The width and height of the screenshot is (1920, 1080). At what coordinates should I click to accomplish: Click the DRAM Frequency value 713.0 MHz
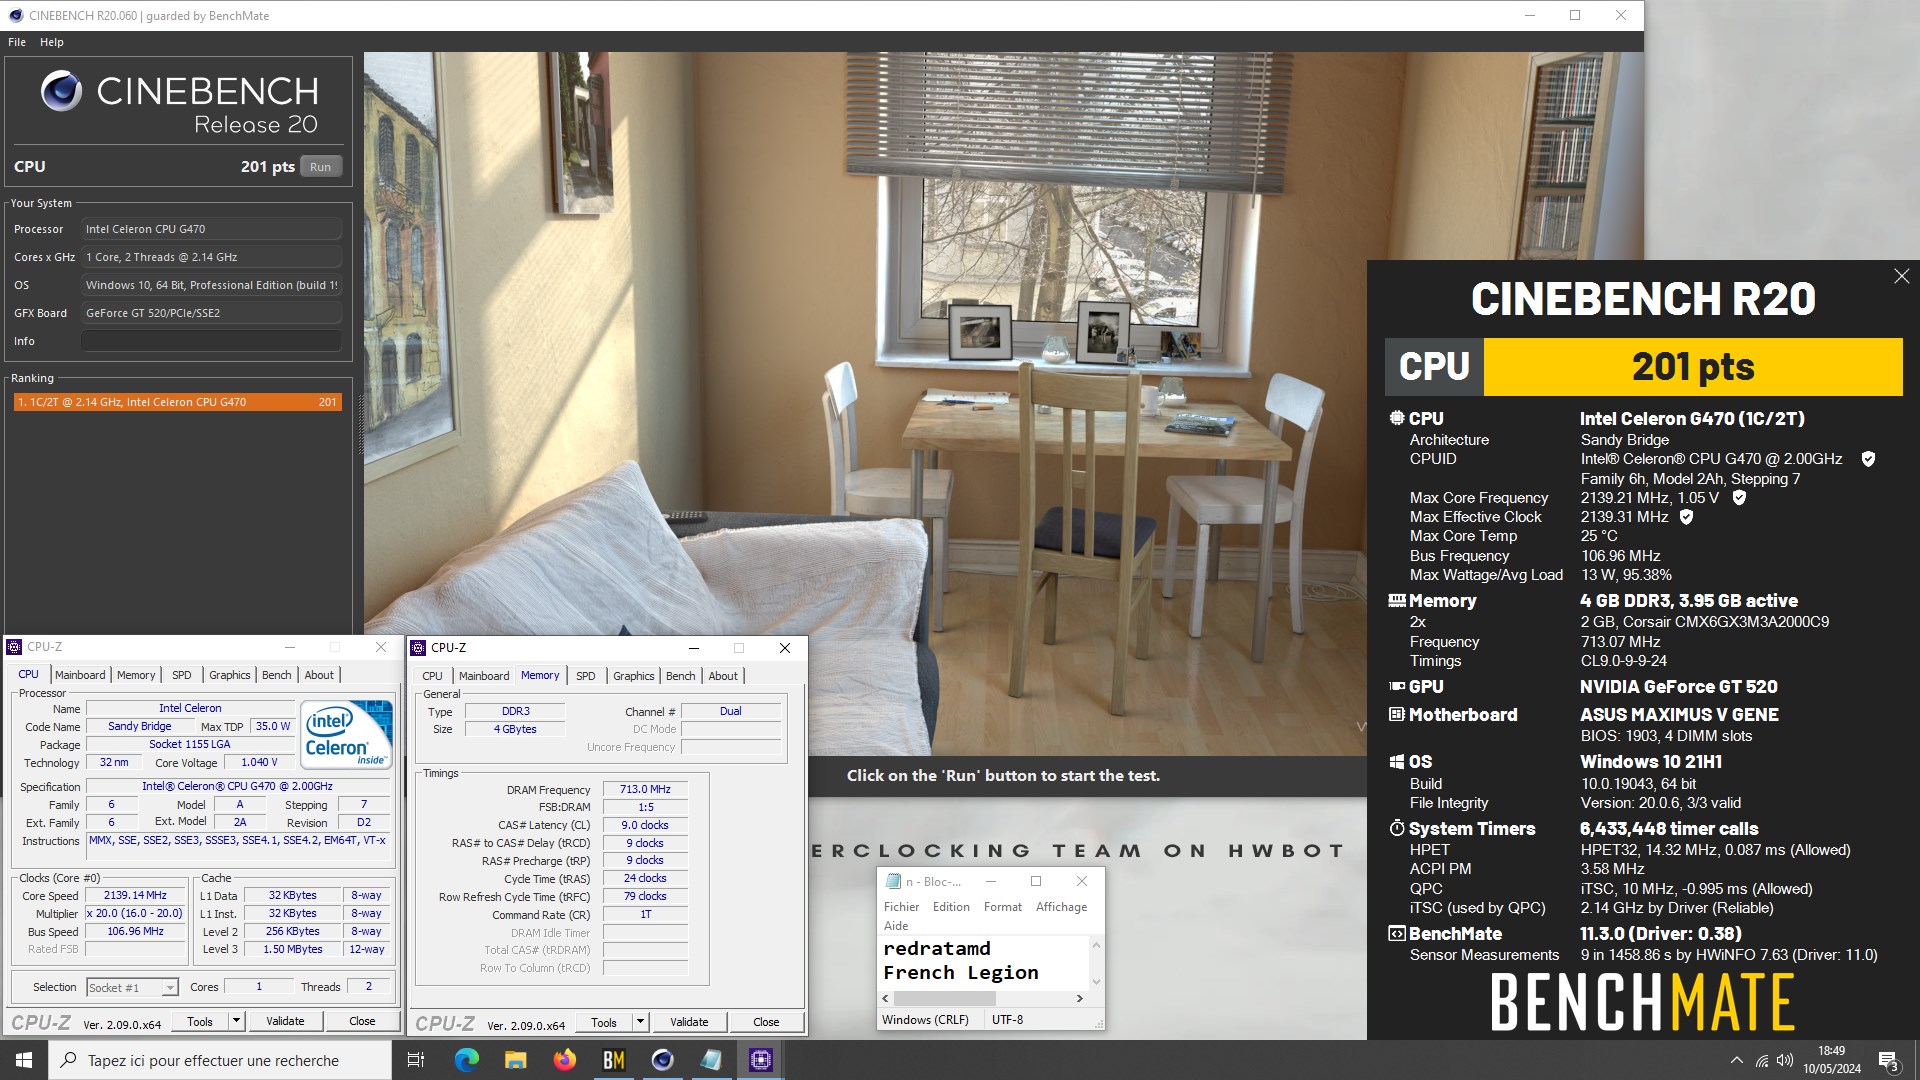pyautogui.click(x=645, y=789)
